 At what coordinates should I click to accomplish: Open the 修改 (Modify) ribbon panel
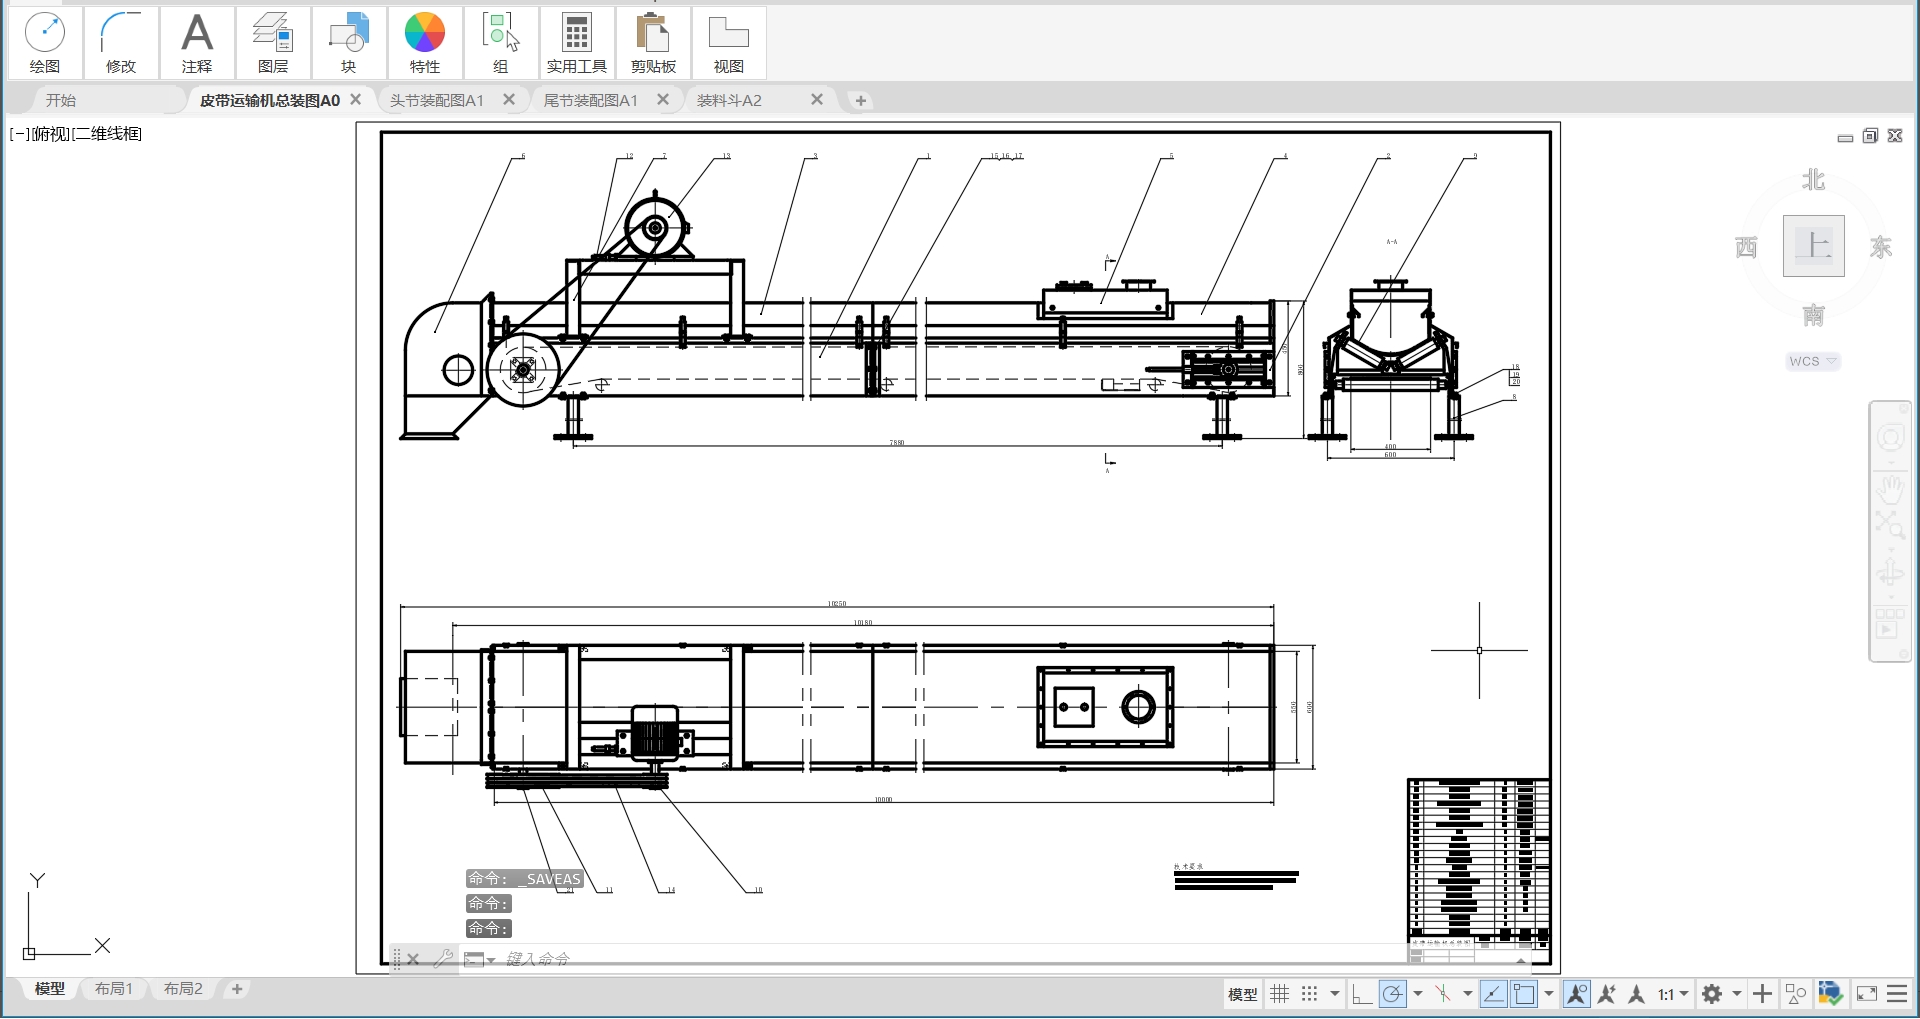(121, 43)
